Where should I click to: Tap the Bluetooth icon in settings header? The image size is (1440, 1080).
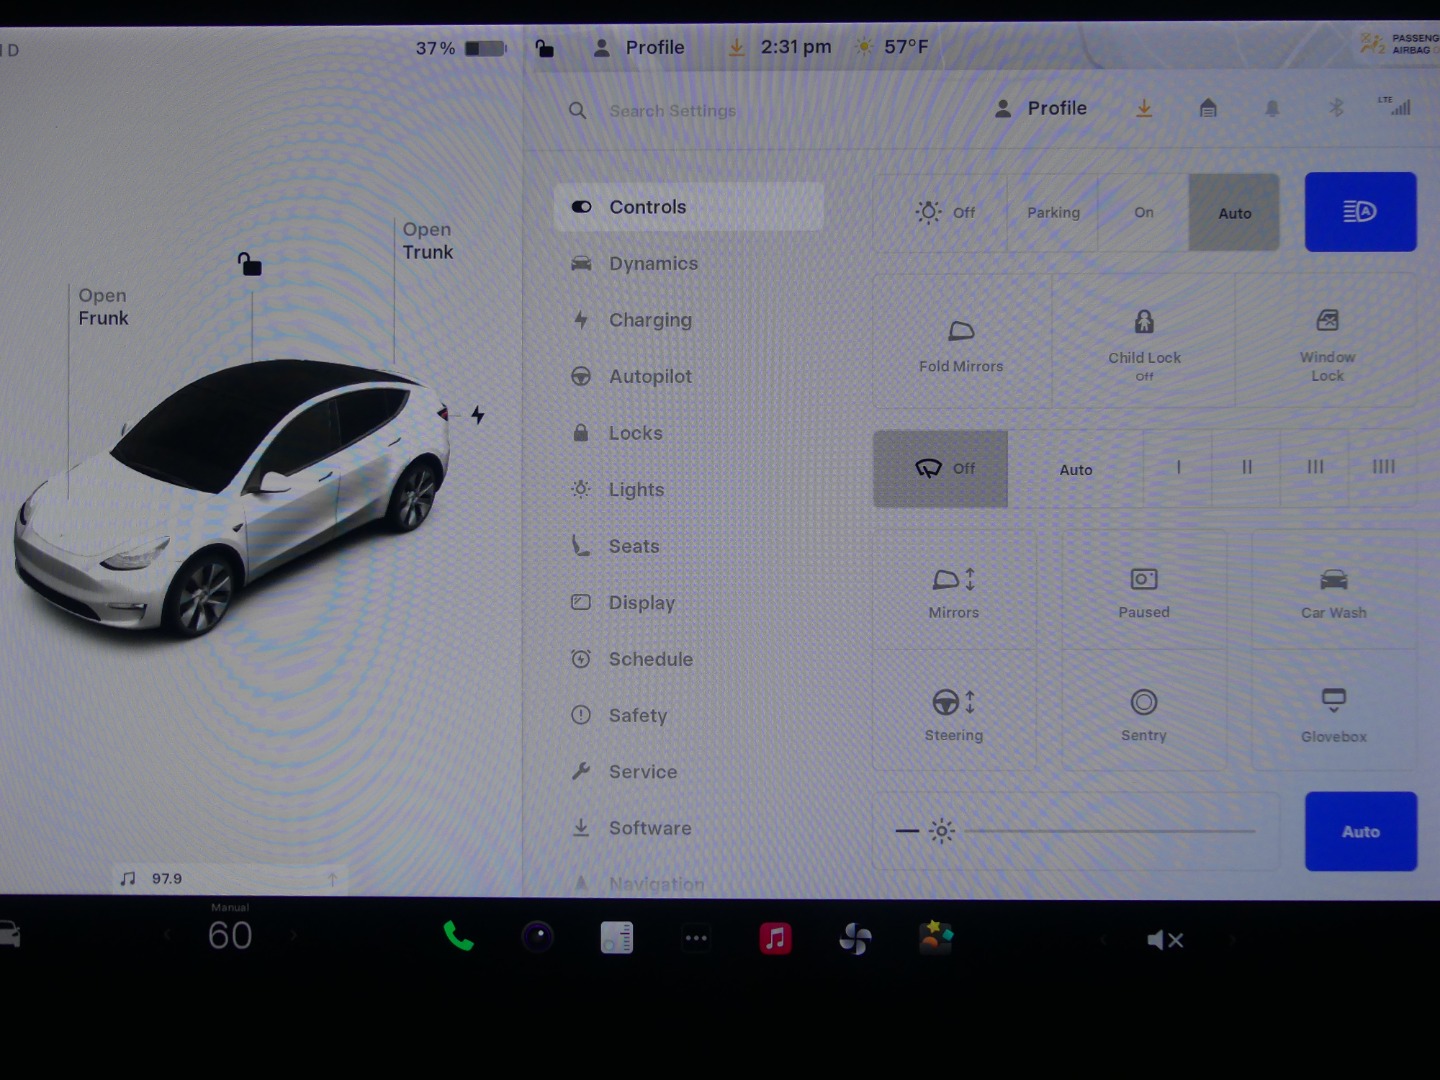click(1336, 108)
